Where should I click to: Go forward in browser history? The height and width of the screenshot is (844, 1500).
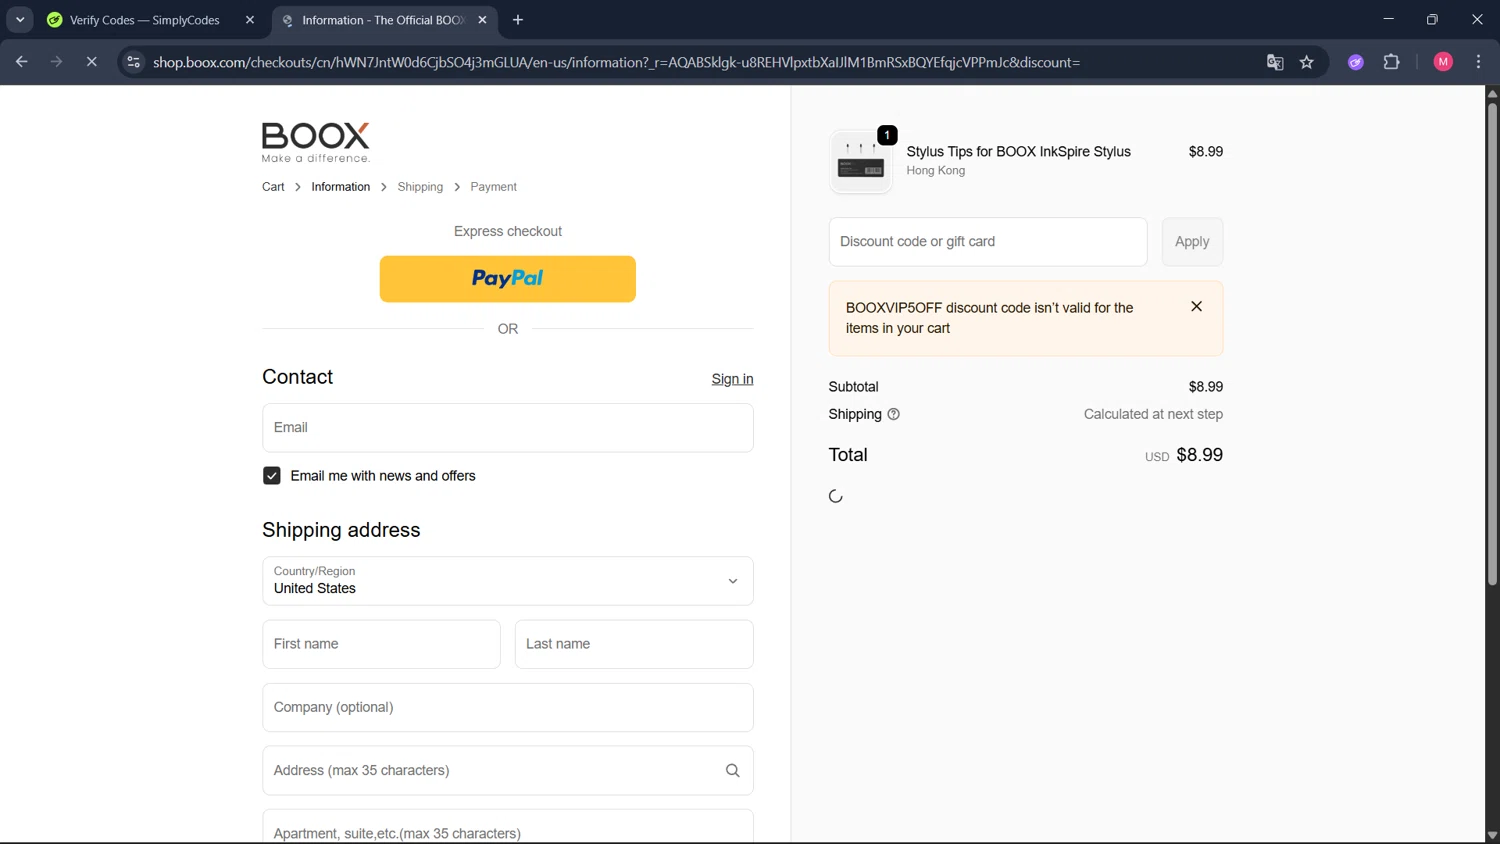pos(56,62)
